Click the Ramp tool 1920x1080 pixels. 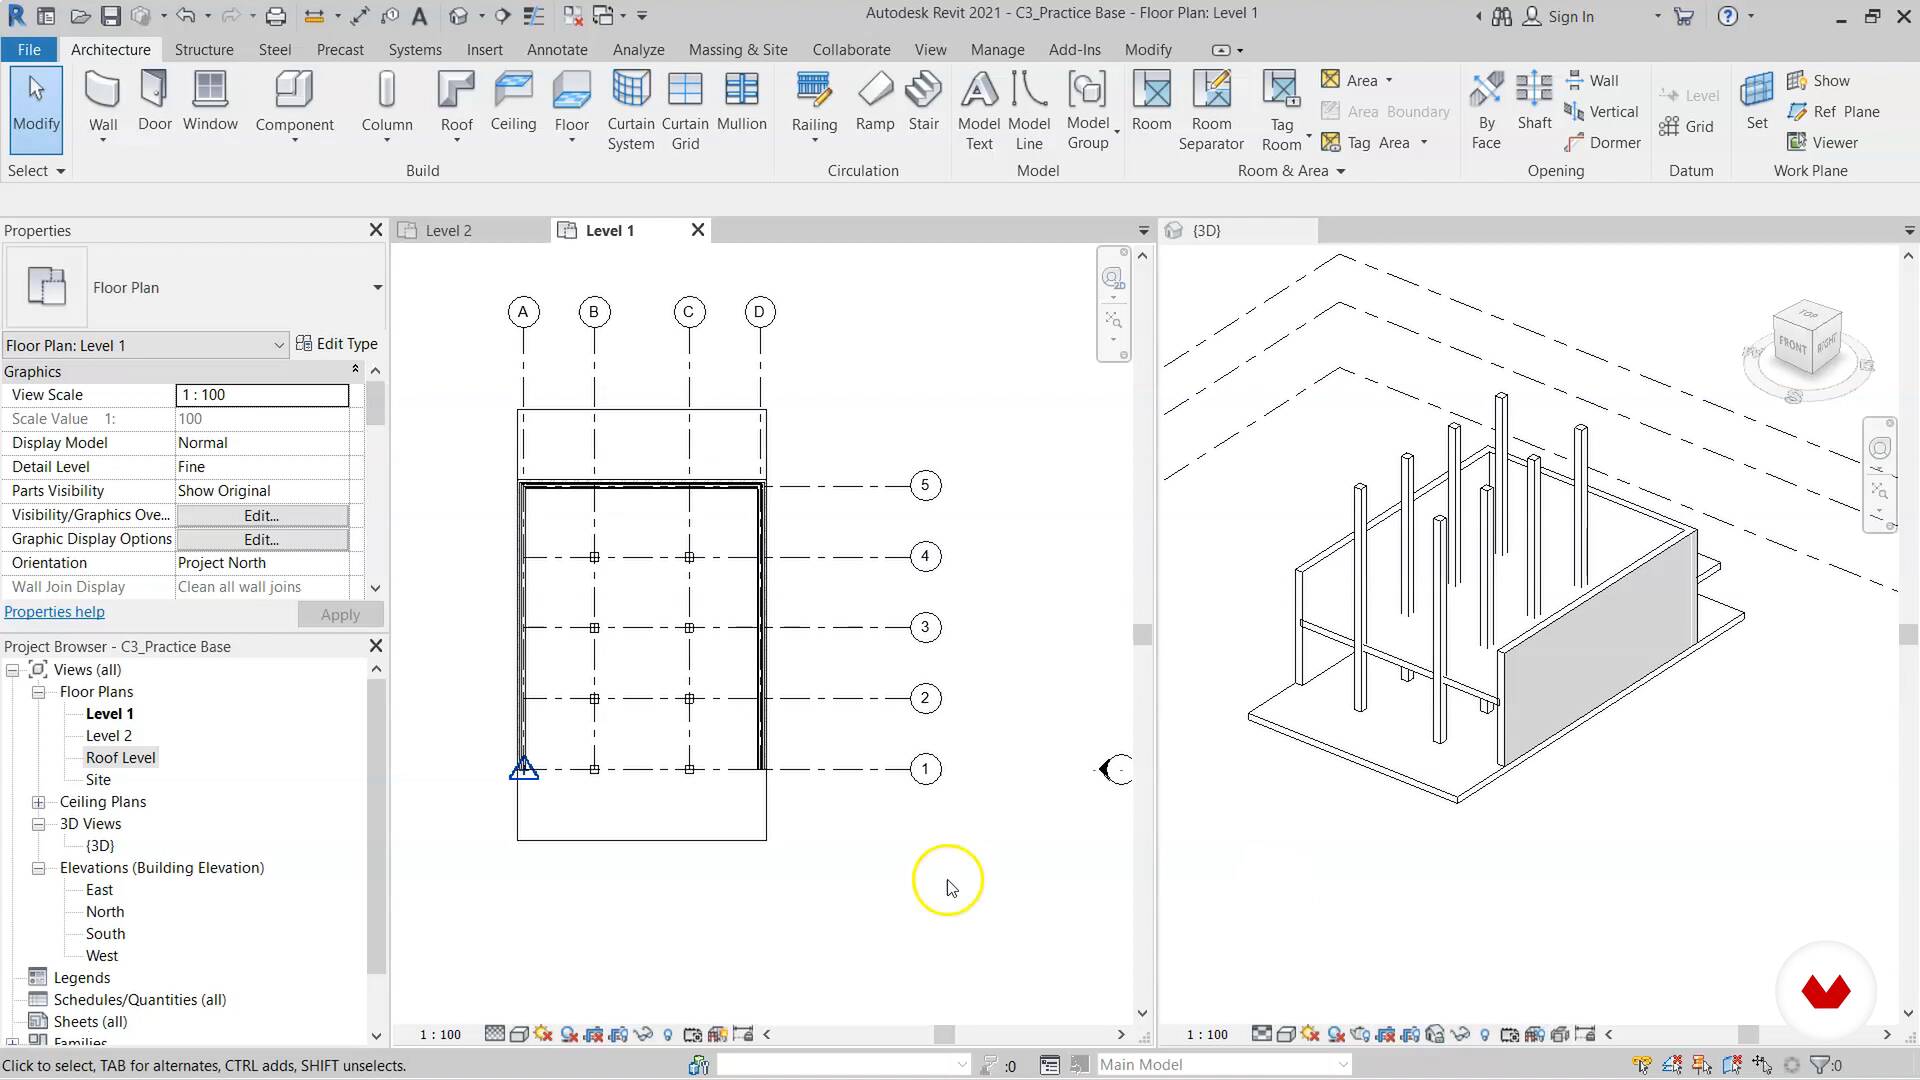[x=875, y=101]
